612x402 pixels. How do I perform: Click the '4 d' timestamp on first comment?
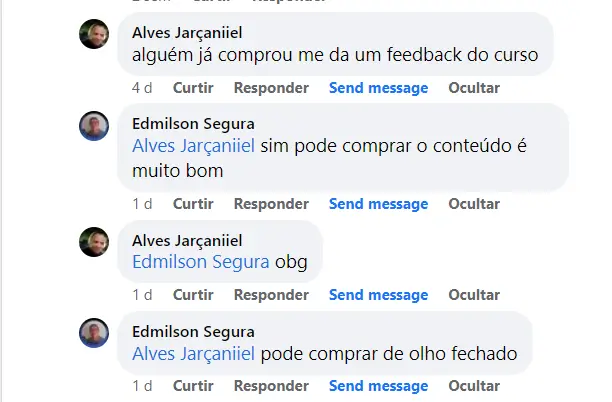point(141,88)
